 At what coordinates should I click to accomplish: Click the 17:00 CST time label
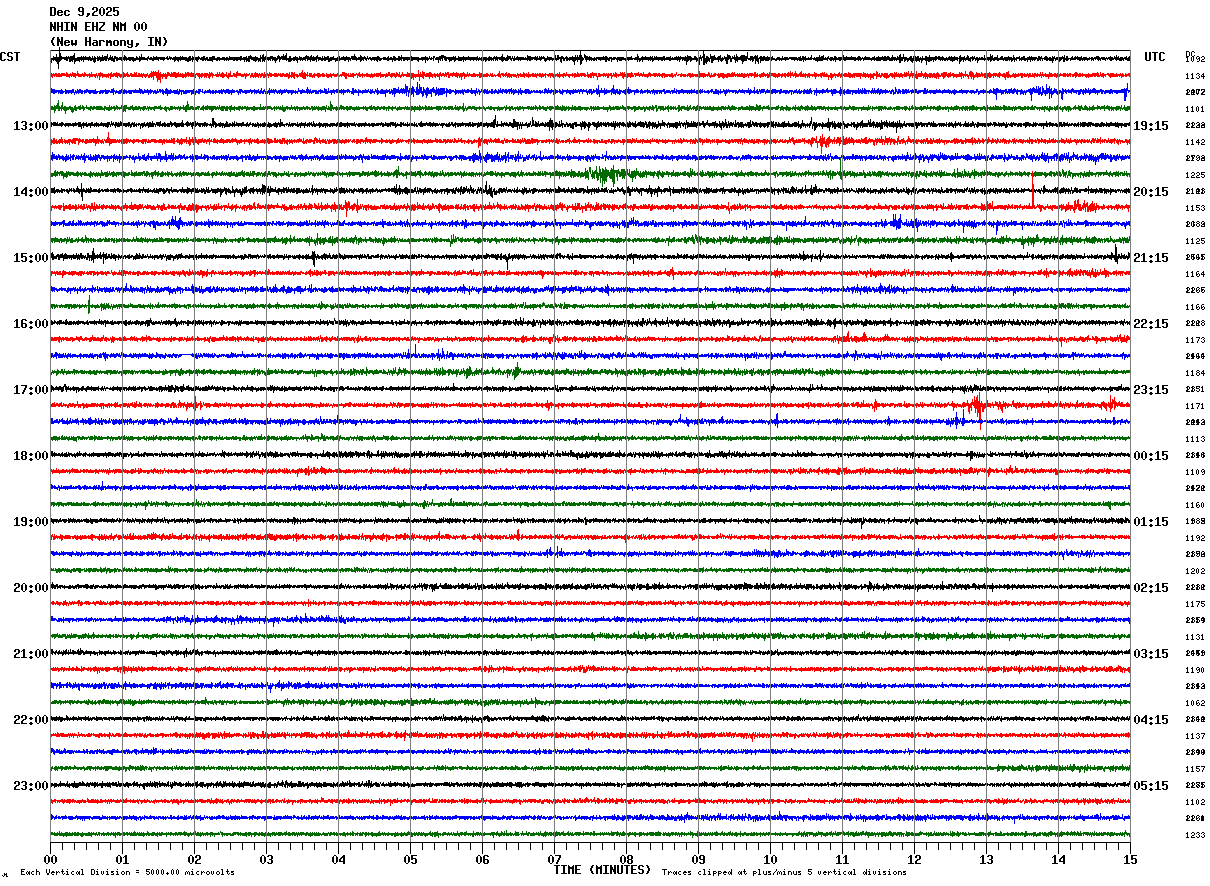pyautogui.click(x=31, y=390)
